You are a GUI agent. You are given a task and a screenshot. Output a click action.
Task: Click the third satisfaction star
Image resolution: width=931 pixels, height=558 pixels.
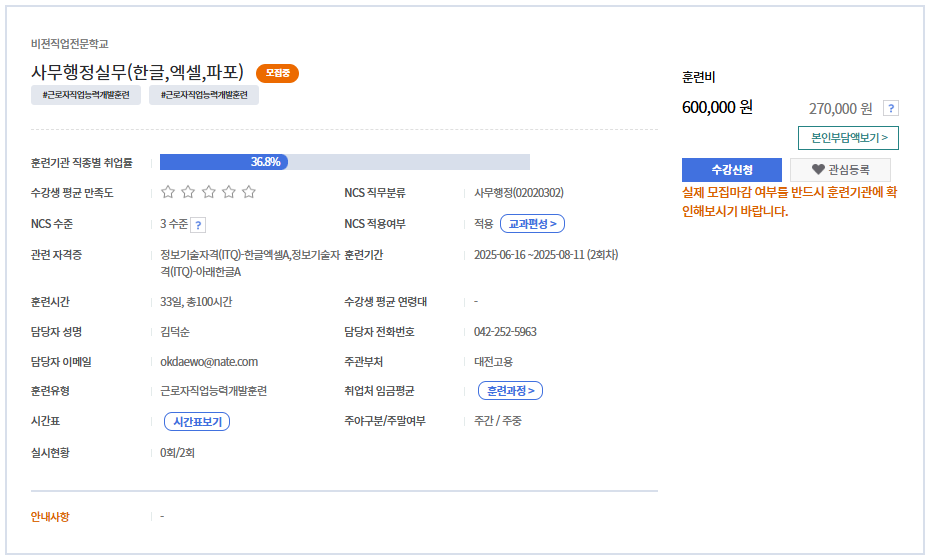(x=208, y=192)
